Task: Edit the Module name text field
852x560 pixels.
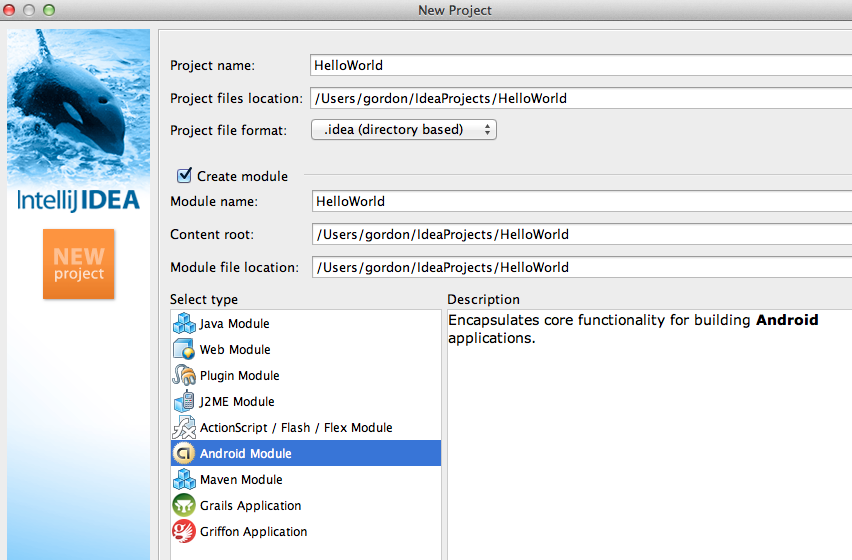Action: (x=580, y=201)
